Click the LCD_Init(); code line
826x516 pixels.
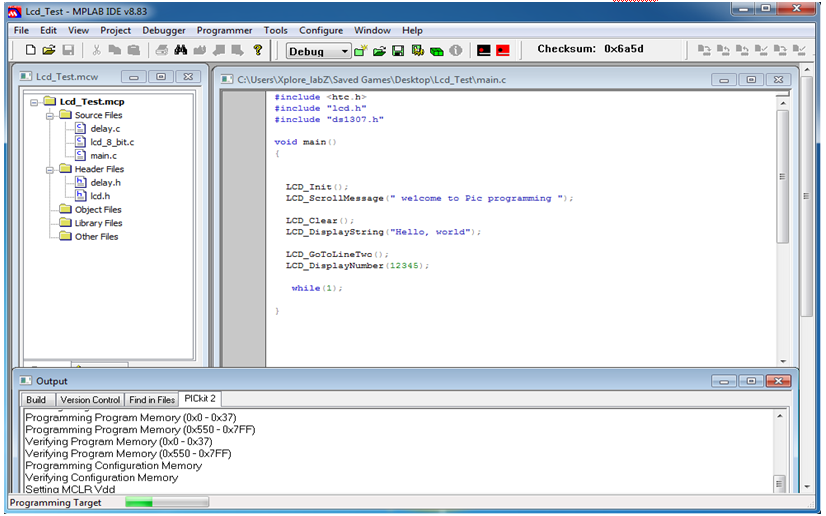coord(317,187)
